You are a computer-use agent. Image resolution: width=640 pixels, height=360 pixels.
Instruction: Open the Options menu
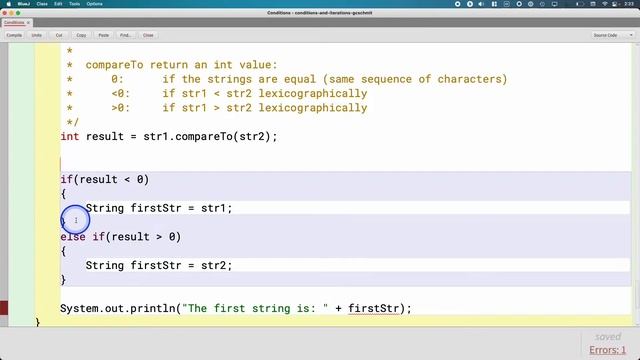tap(95, 4)
